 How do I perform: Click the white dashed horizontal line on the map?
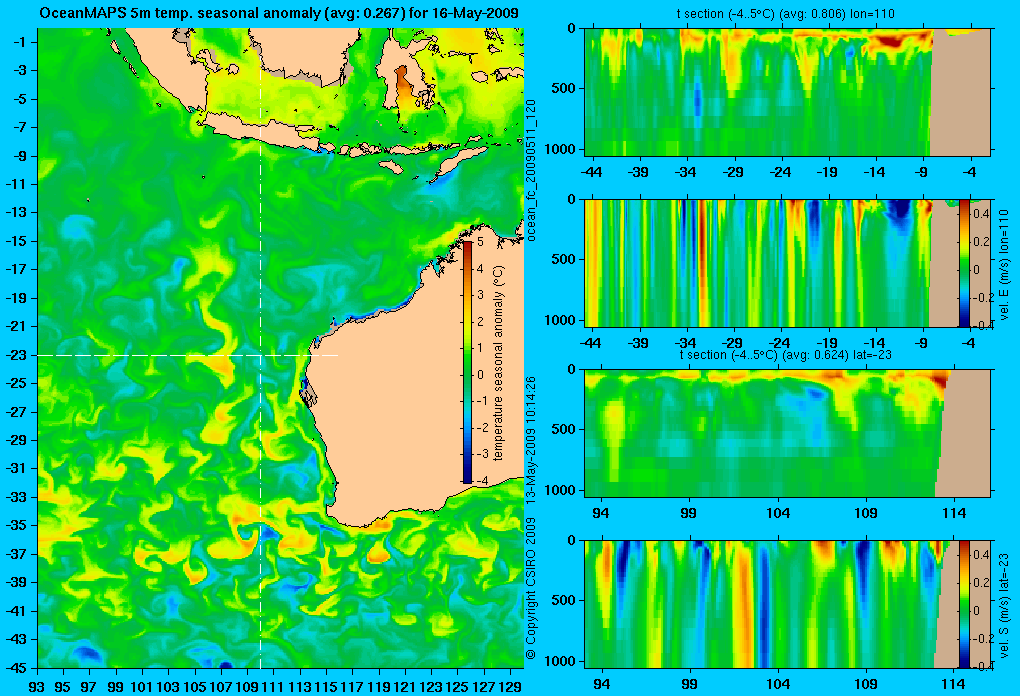tap(188, 355)
